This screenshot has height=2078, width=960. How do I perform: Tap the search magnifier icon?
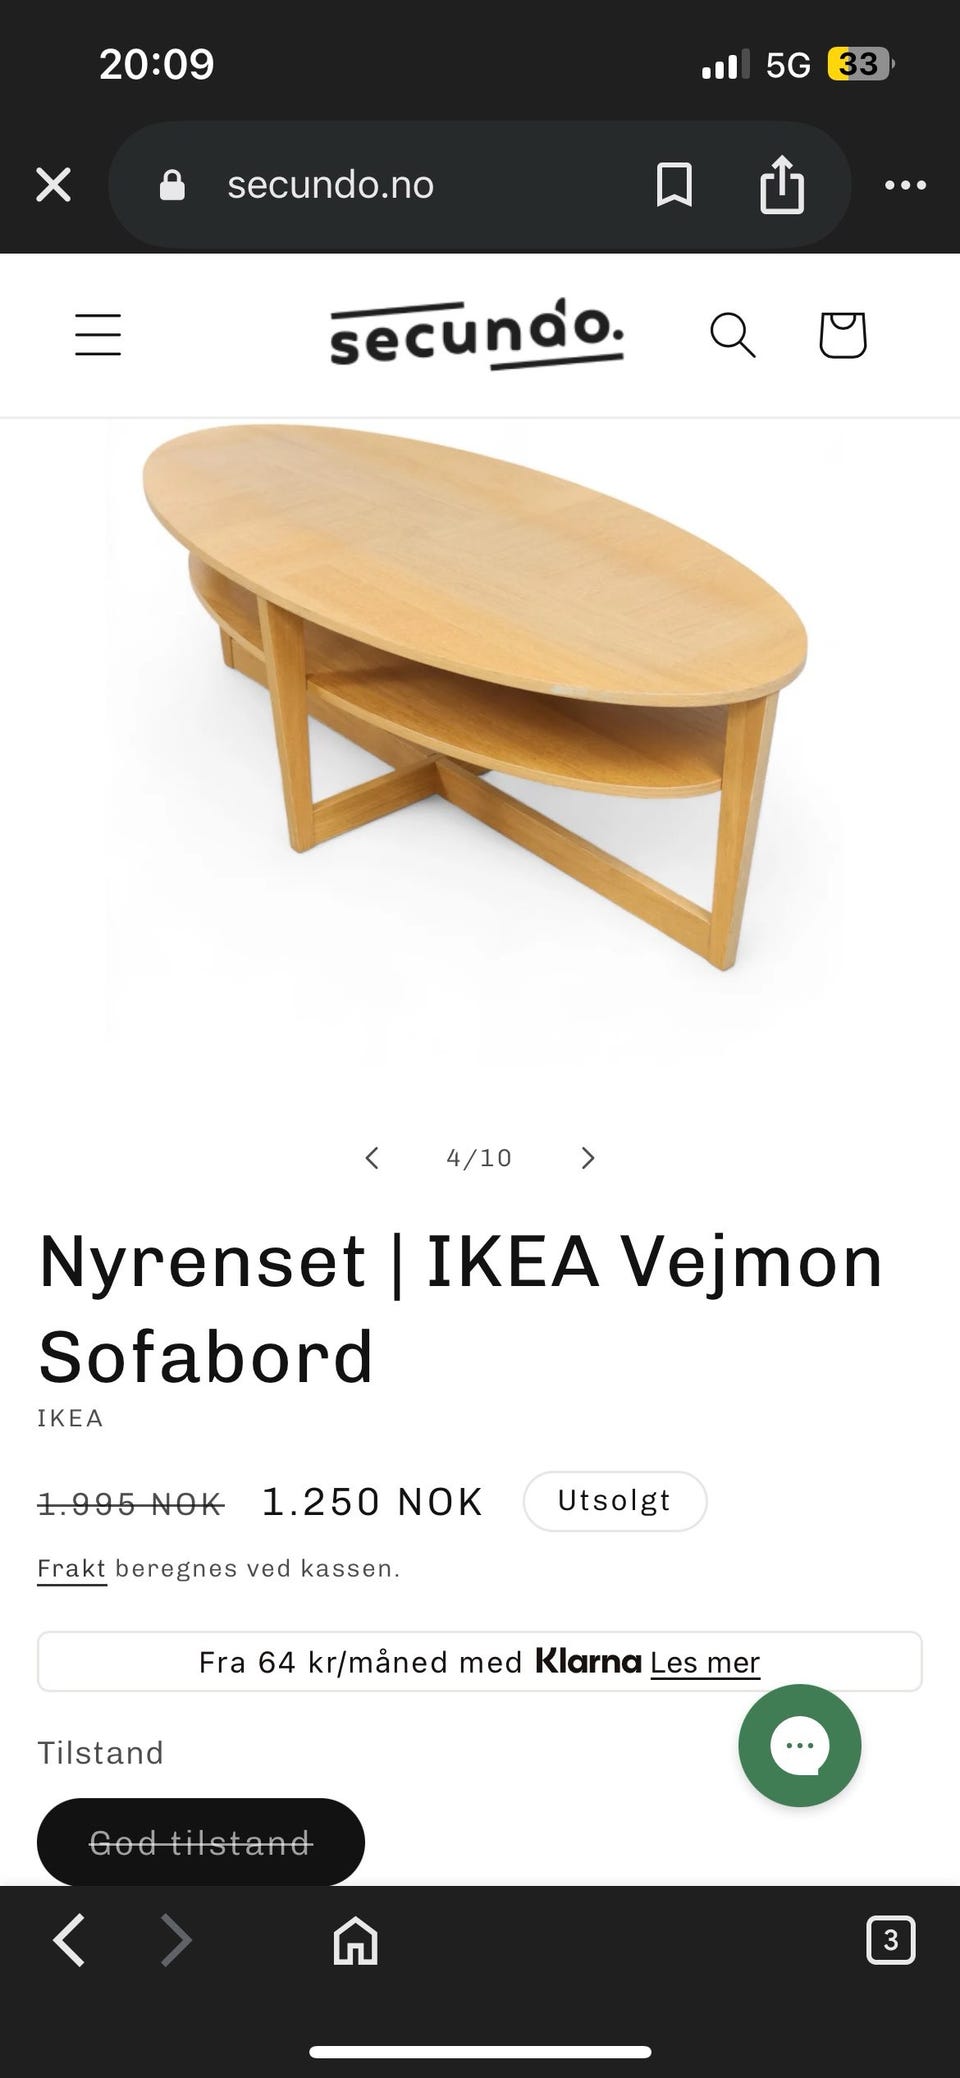(732, 334)
